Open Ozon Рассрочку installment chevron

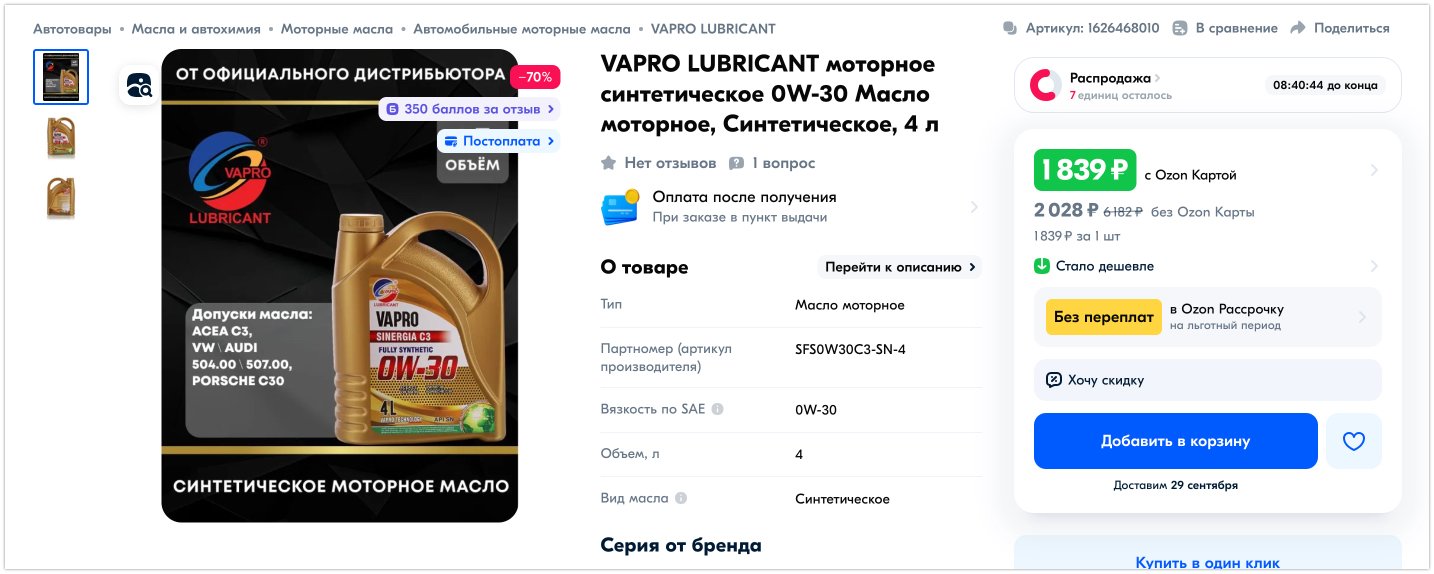tap(1362, 317)
